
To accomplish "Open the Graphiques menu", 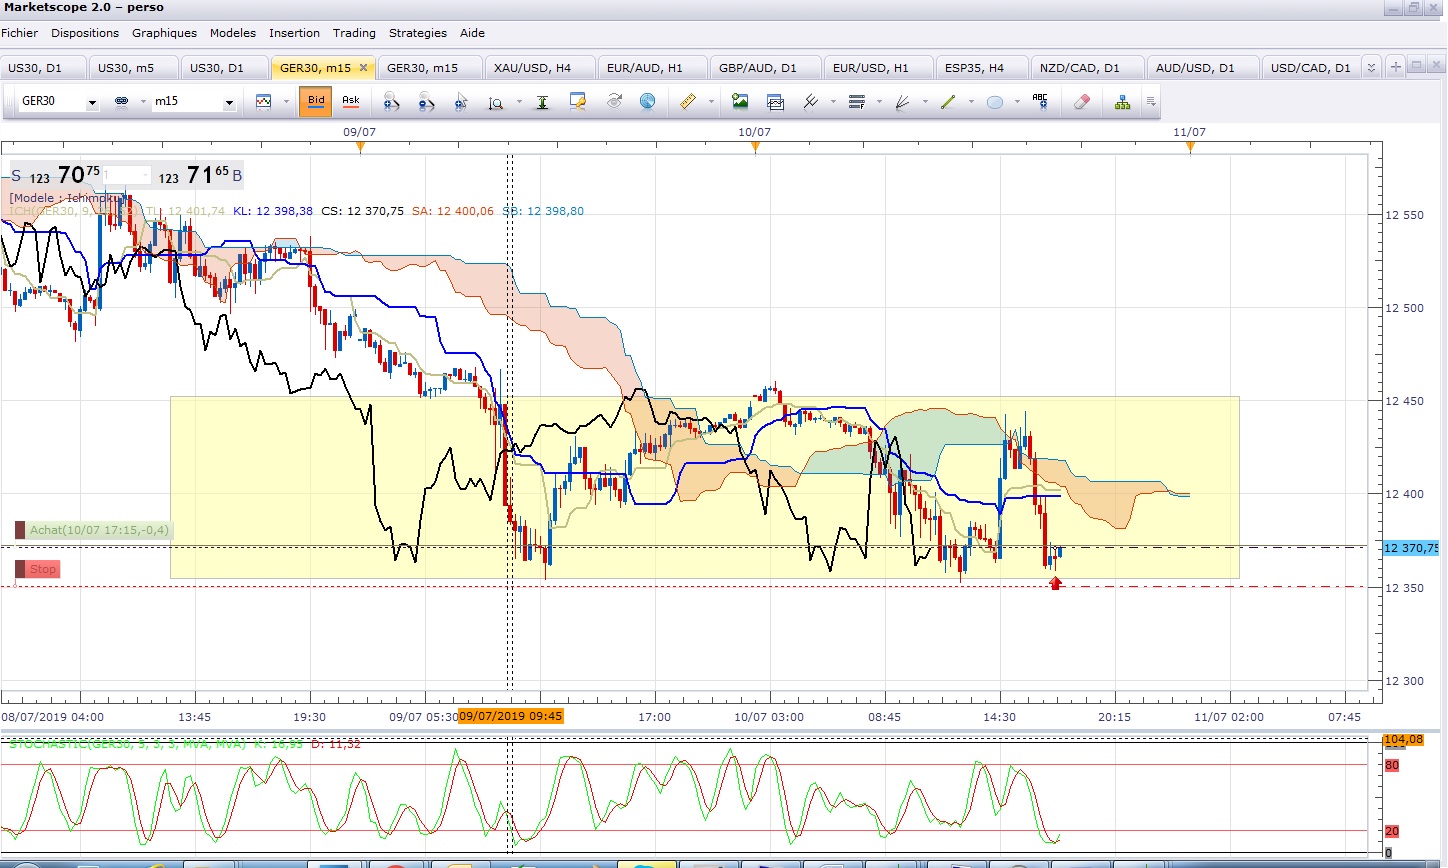I will [x=164, y=33].
